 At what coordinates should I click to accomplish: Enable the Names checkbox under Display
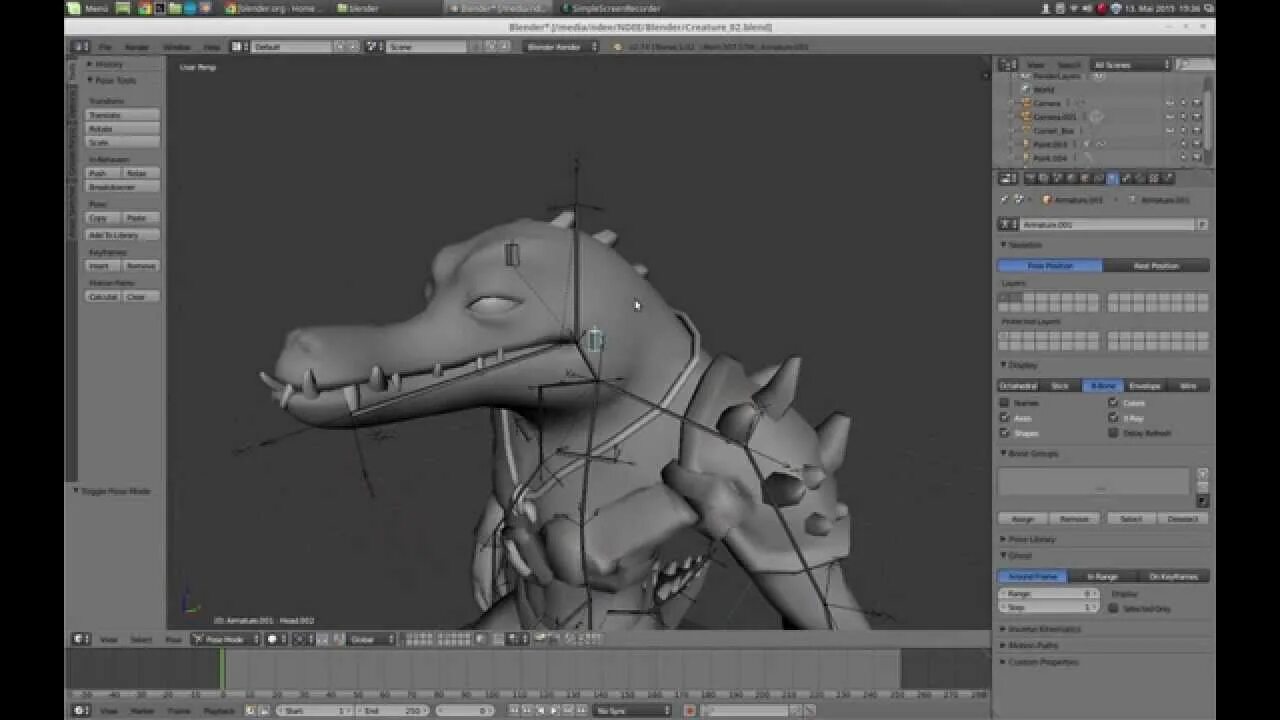click(x=1005, y=402)
